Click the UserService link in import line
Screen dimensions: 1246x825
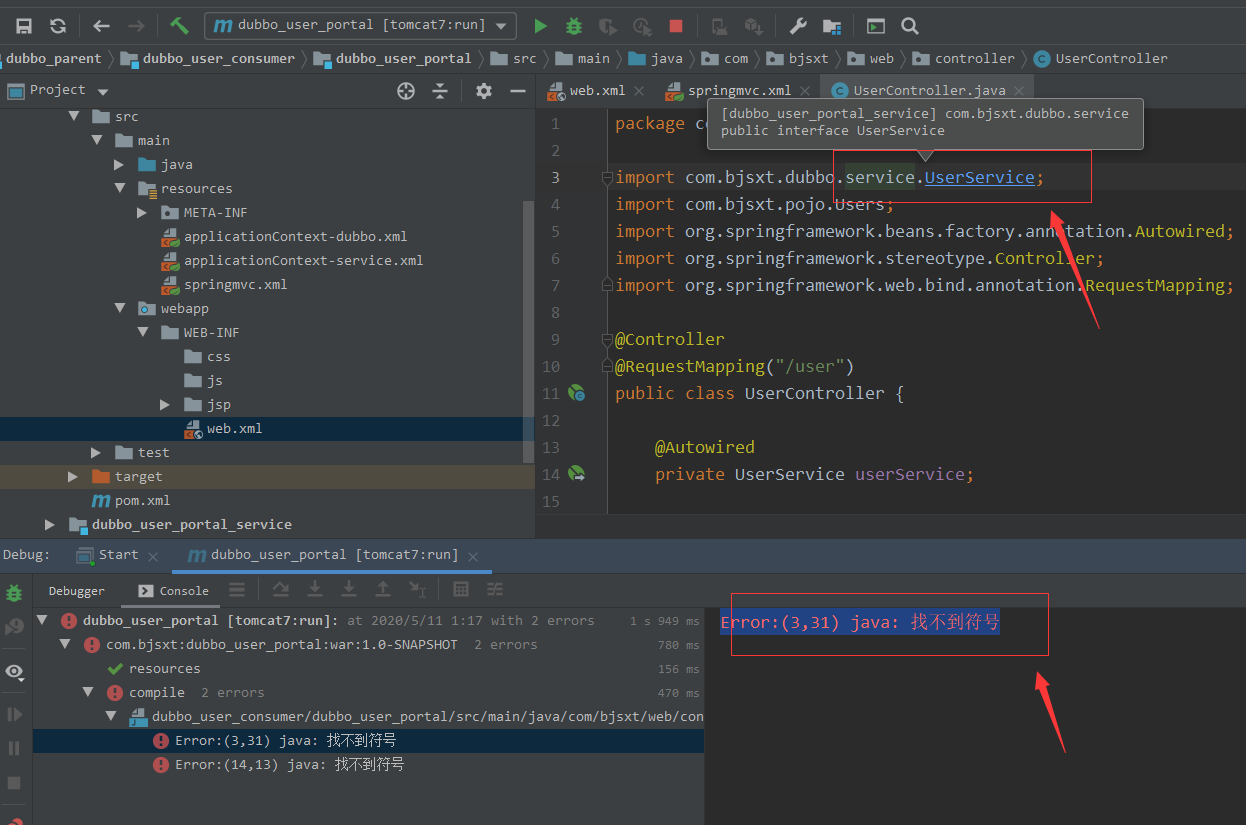[x=979, y=177]
